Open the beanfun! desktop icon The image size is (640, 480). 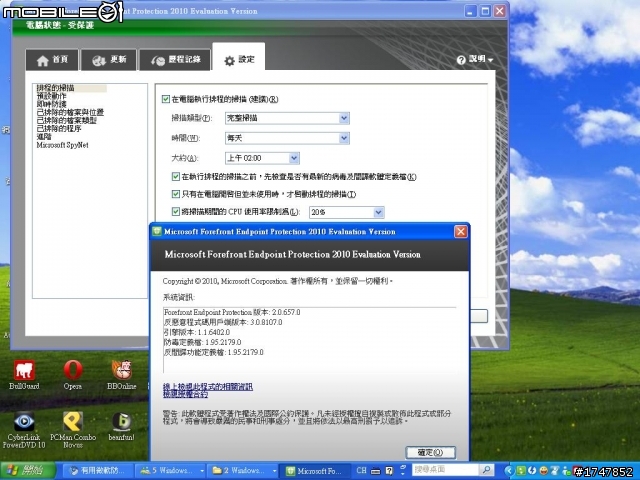(x=122, y=427)
